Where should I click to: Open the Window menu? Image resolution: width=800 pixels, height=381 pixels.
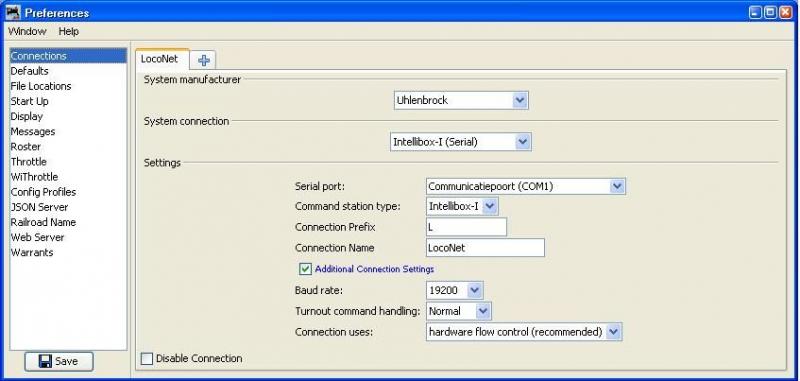[27, 31]
